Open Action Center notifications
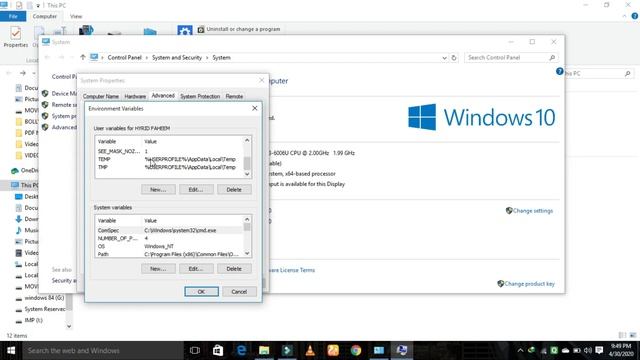This screenshot has width=640, height=360. pyautogui.click(x=599, y=351)
